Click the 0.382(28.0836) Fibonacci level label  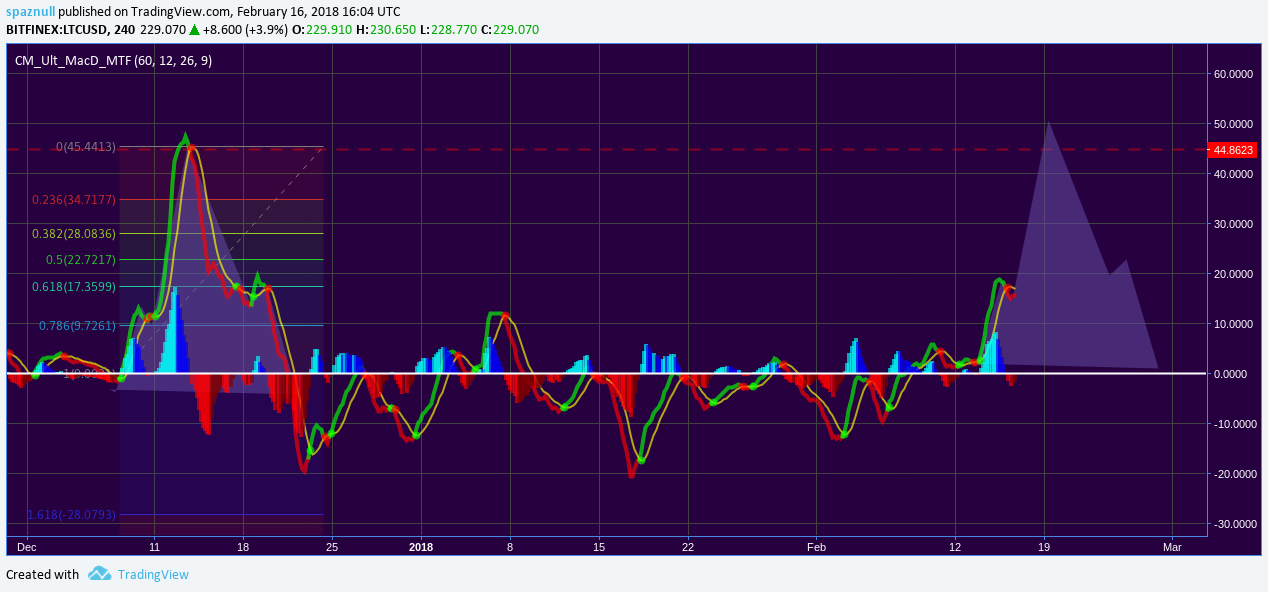tap(74, 234)
